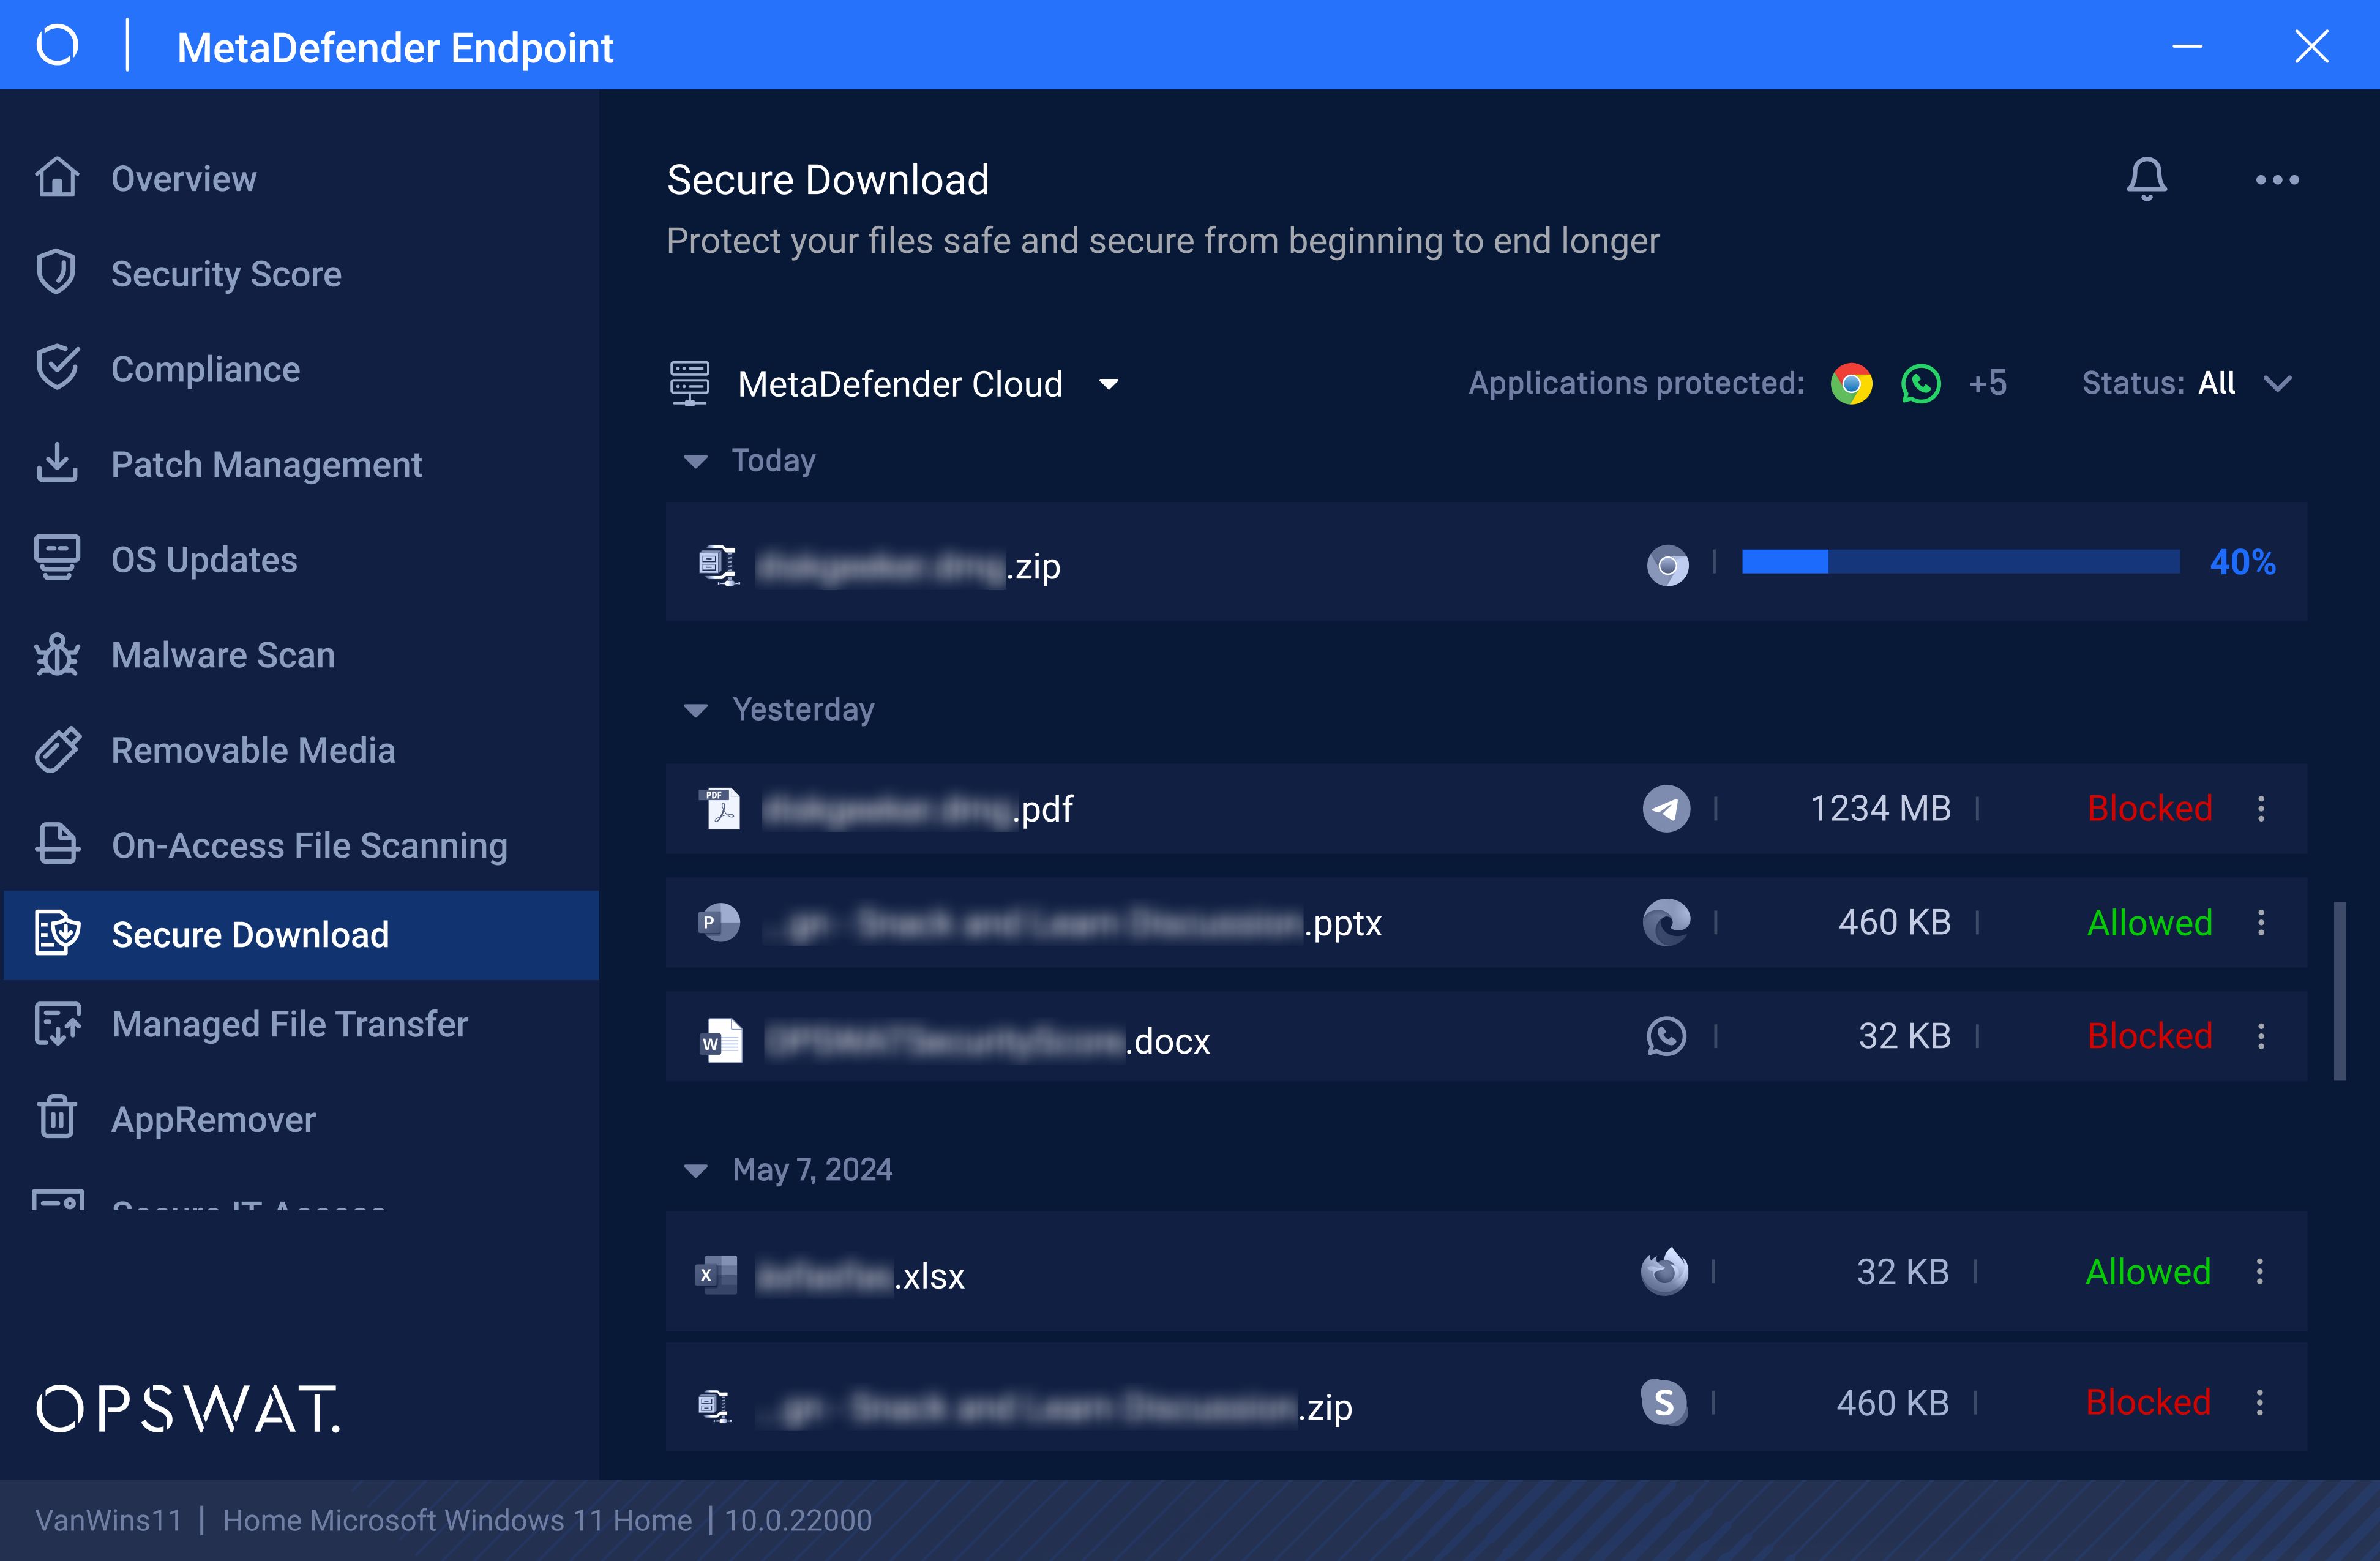This screenshot has height=1561, width=2380.
Task: Open kebab menu for the .docx file
Action: (2261, 1036)
